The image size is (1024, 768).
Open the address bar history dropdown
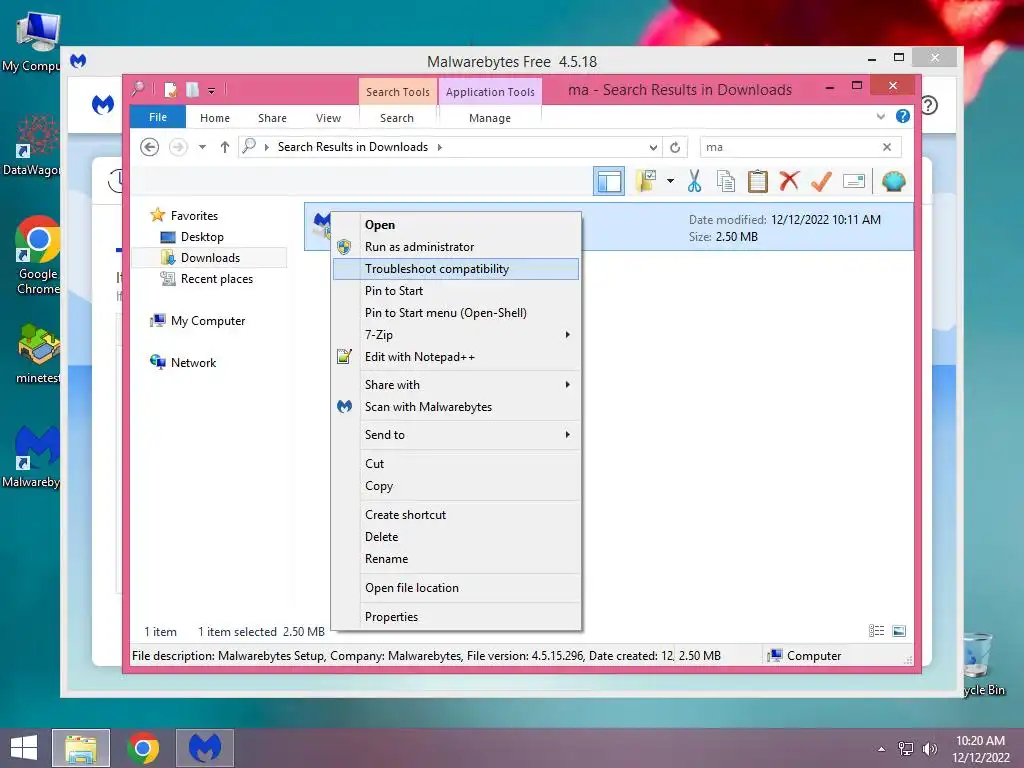tap(653, 147)
